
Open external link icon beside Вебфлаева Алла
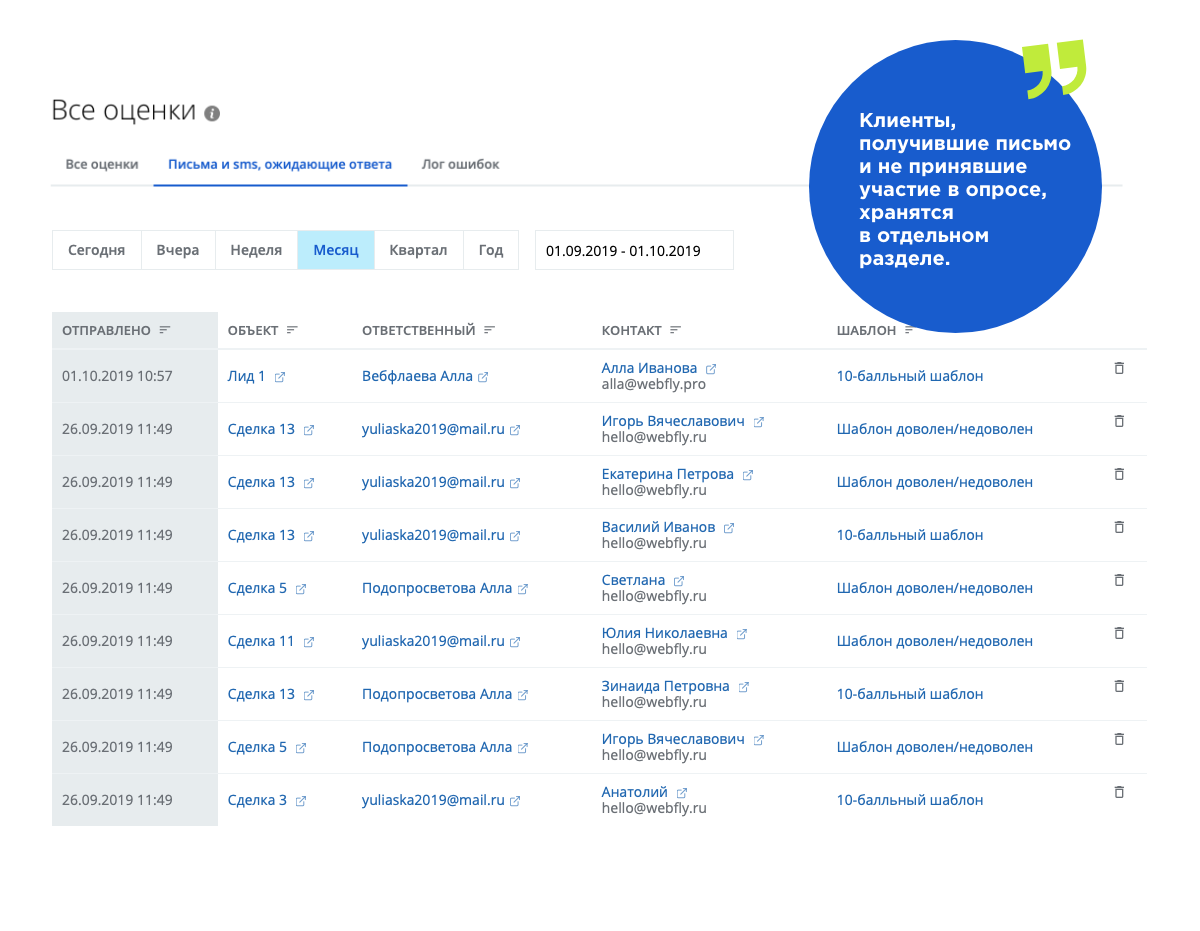[483, 377]
